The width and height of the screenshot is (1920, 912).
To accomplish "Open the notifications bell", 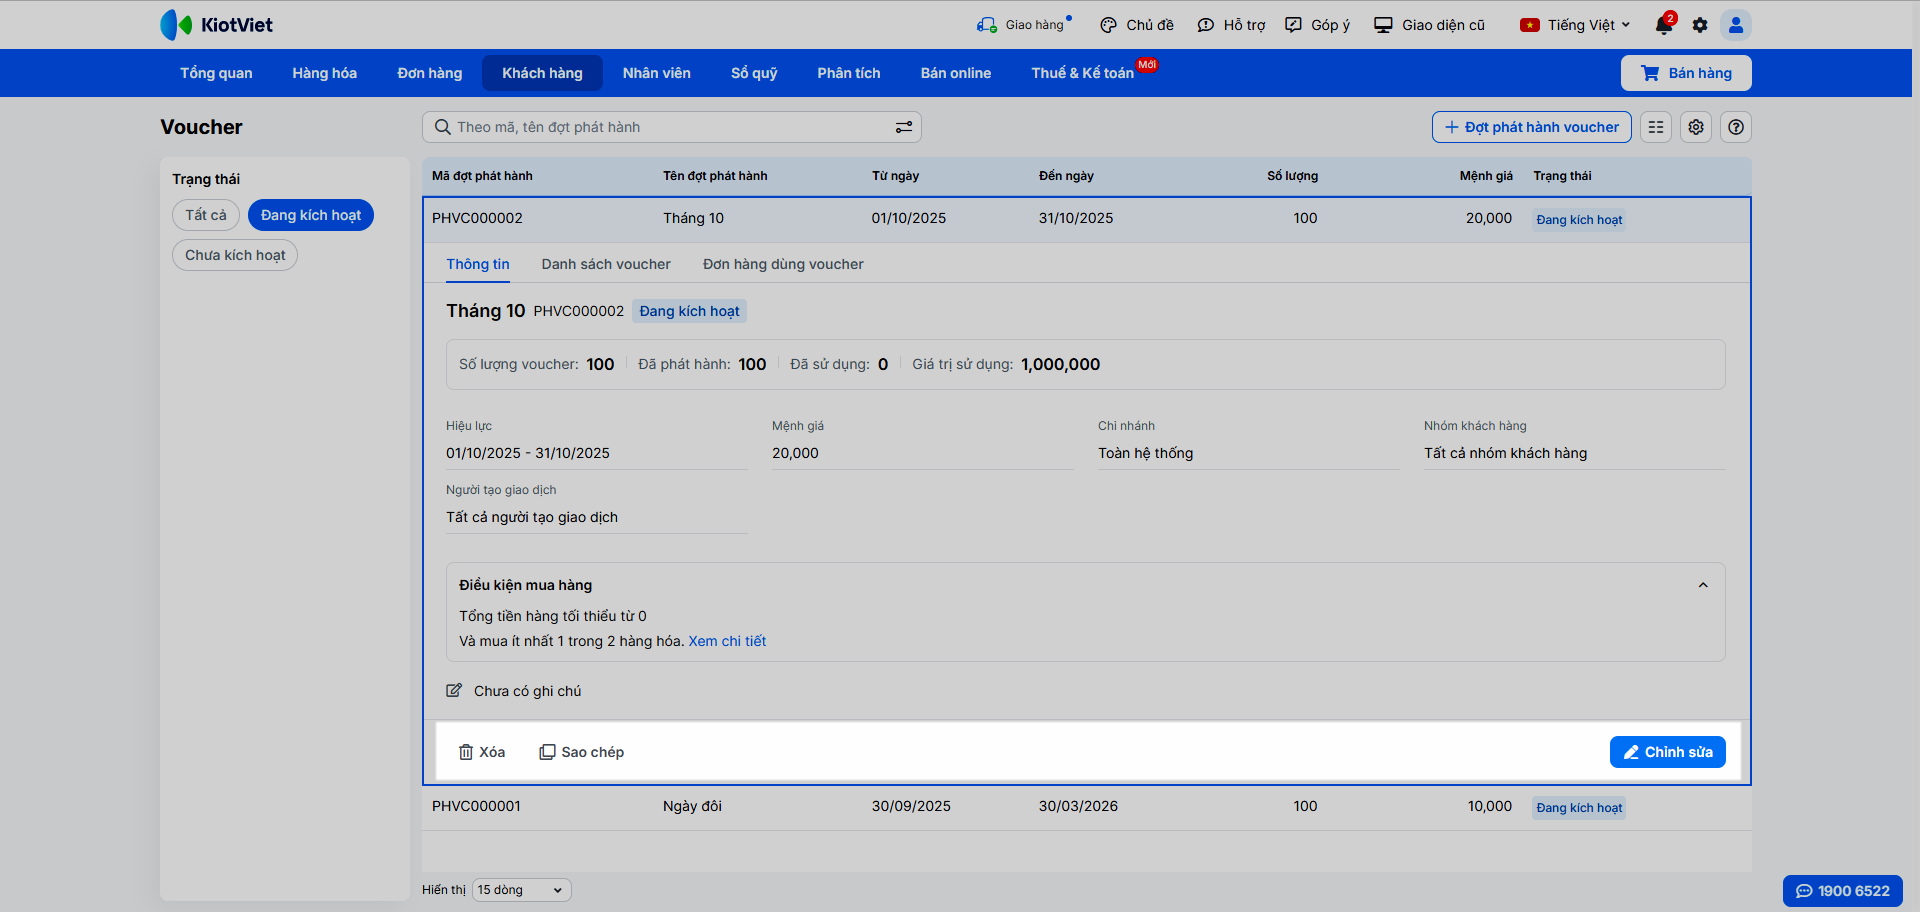I will 1664,25.
